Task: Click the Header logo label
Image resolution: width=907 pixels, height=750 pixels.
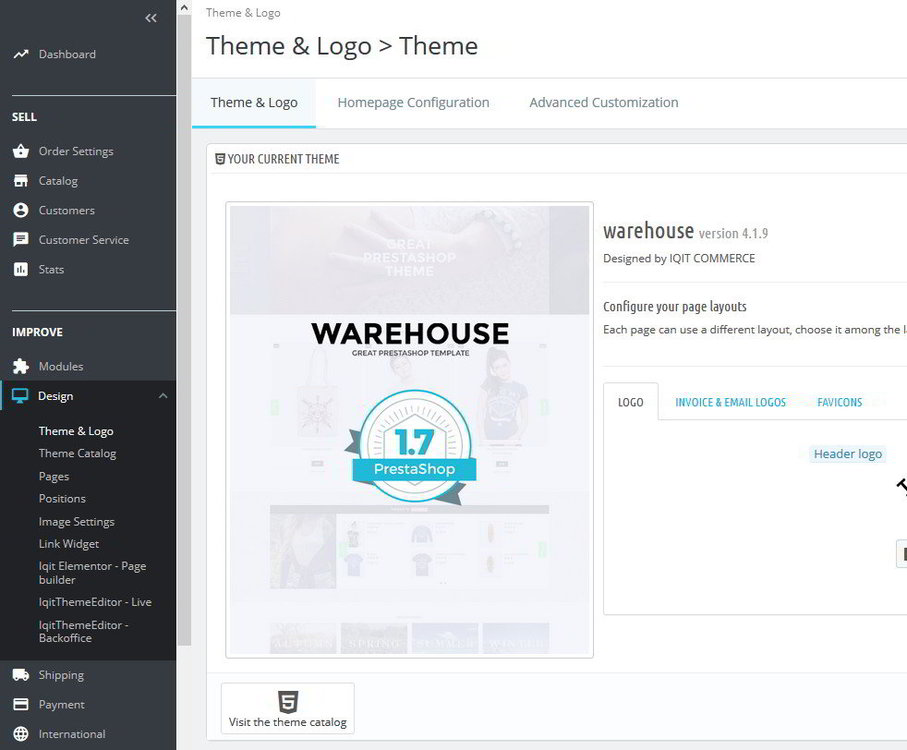Action: tap(847, 455)
